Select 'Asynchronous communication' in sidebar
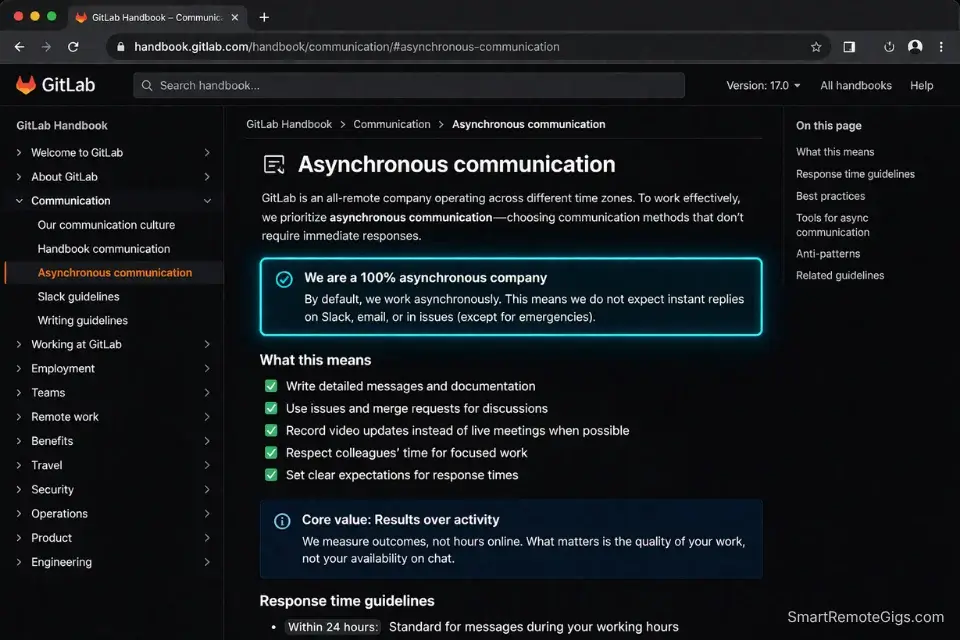 click(114, 273)
